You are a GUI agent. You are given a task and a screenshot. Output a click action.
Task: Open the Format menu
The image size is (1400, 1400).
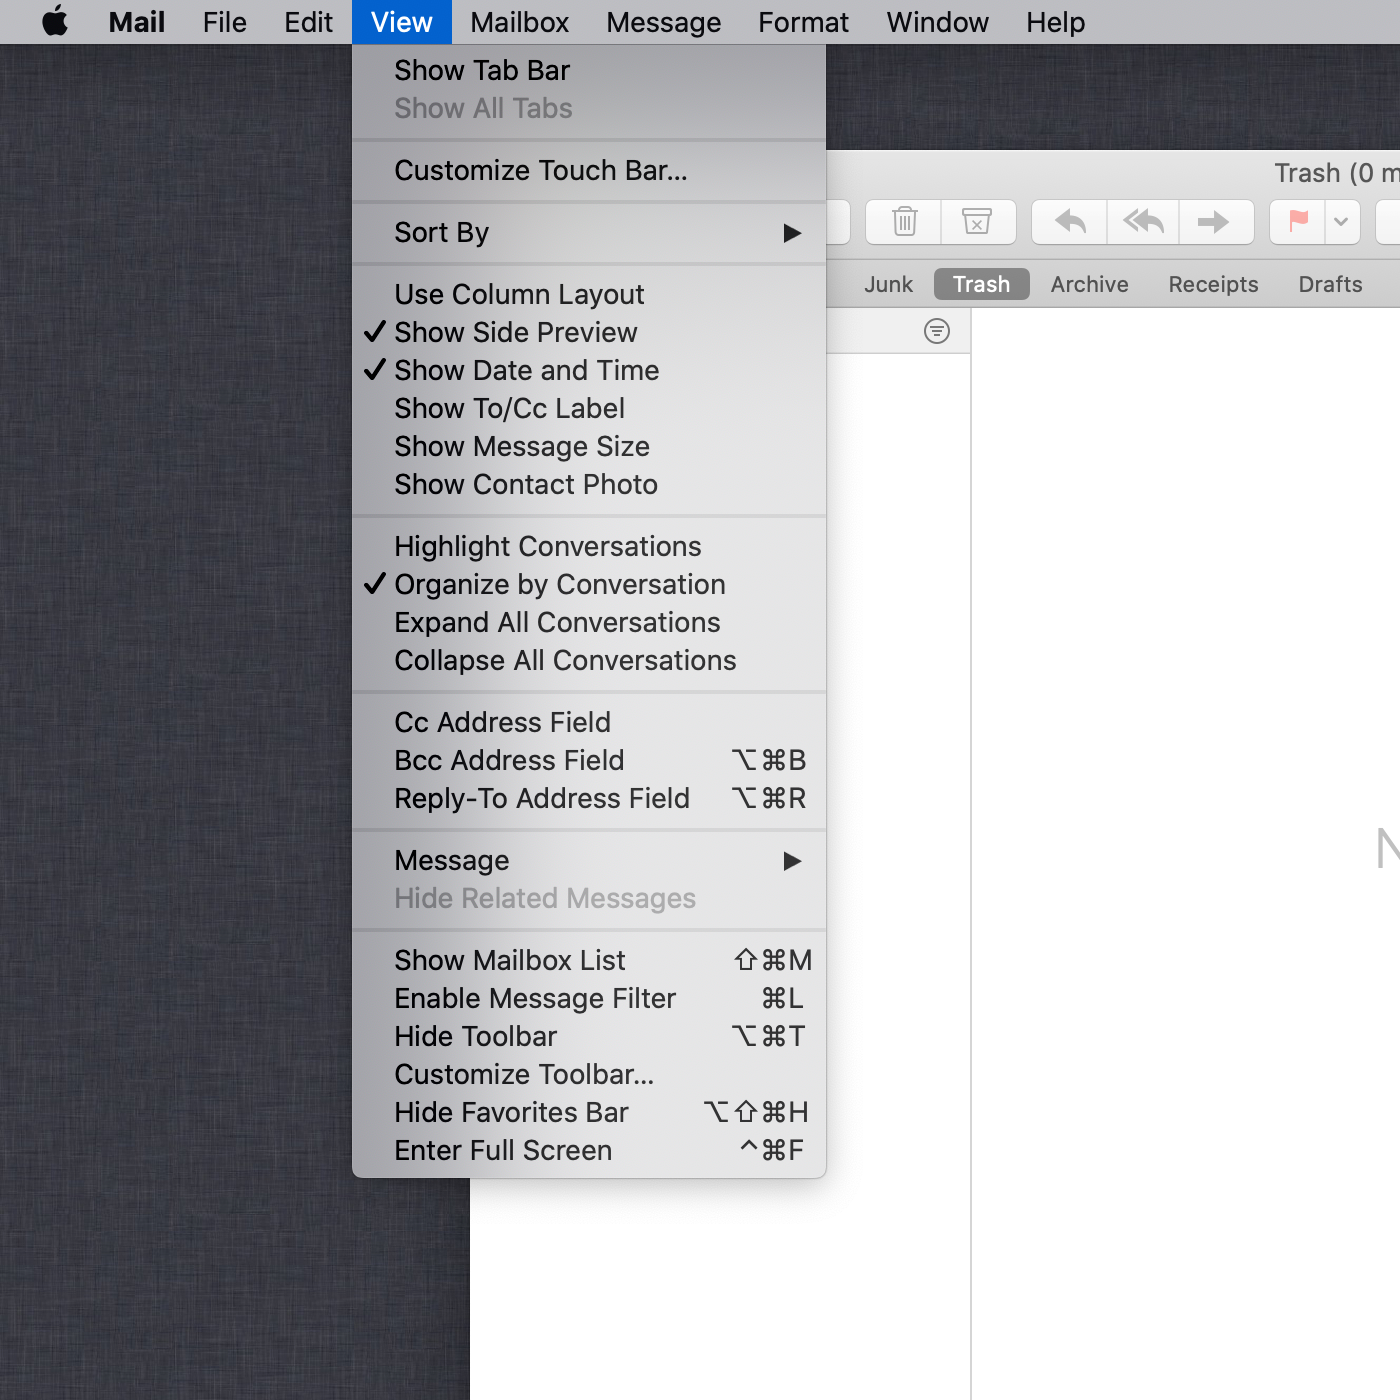[803, 22]
